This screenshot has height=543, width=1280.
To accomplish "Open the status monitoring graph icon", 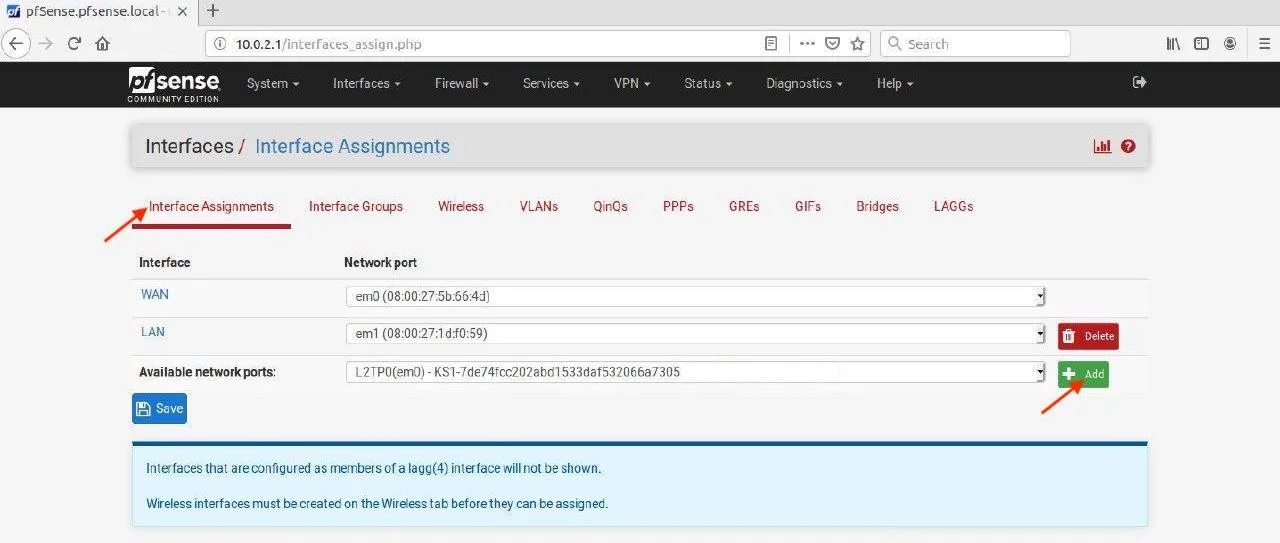I will point(1102,146).
